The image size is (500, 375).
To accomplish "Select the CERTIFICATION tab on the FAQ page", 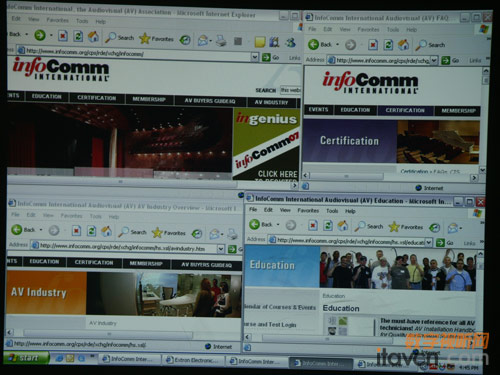I will coord(405,110).
